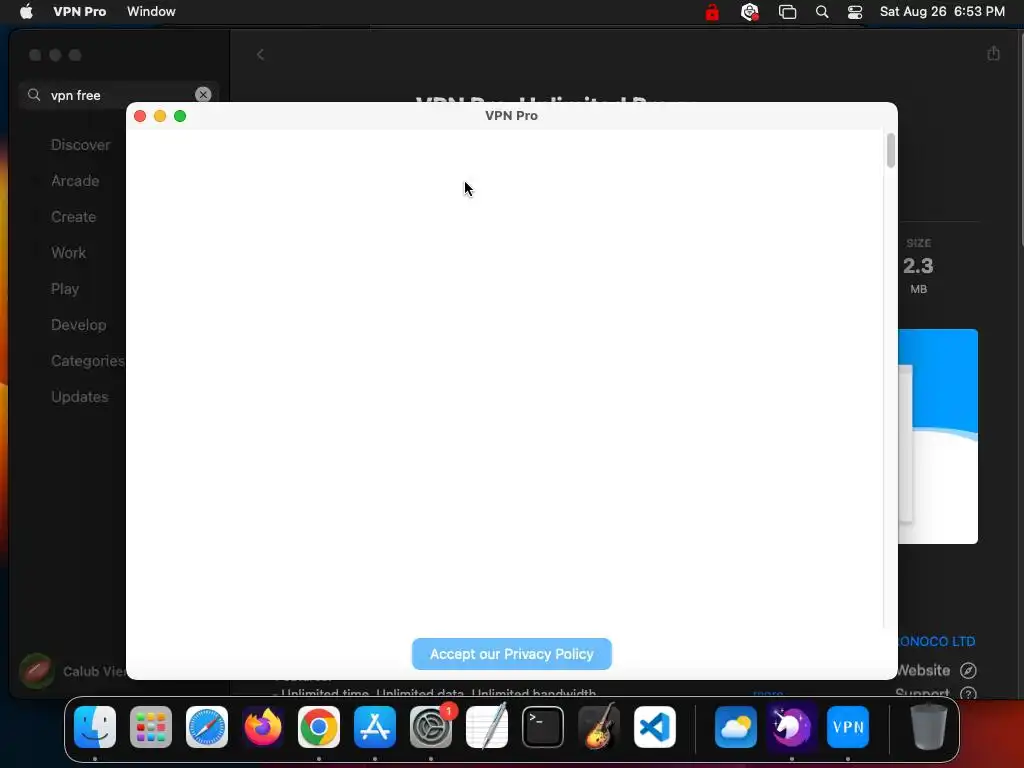Screen dimensions: 1024x768
Task: Select Develop in the App Store sidebar
Action: (x=78, y=325)
